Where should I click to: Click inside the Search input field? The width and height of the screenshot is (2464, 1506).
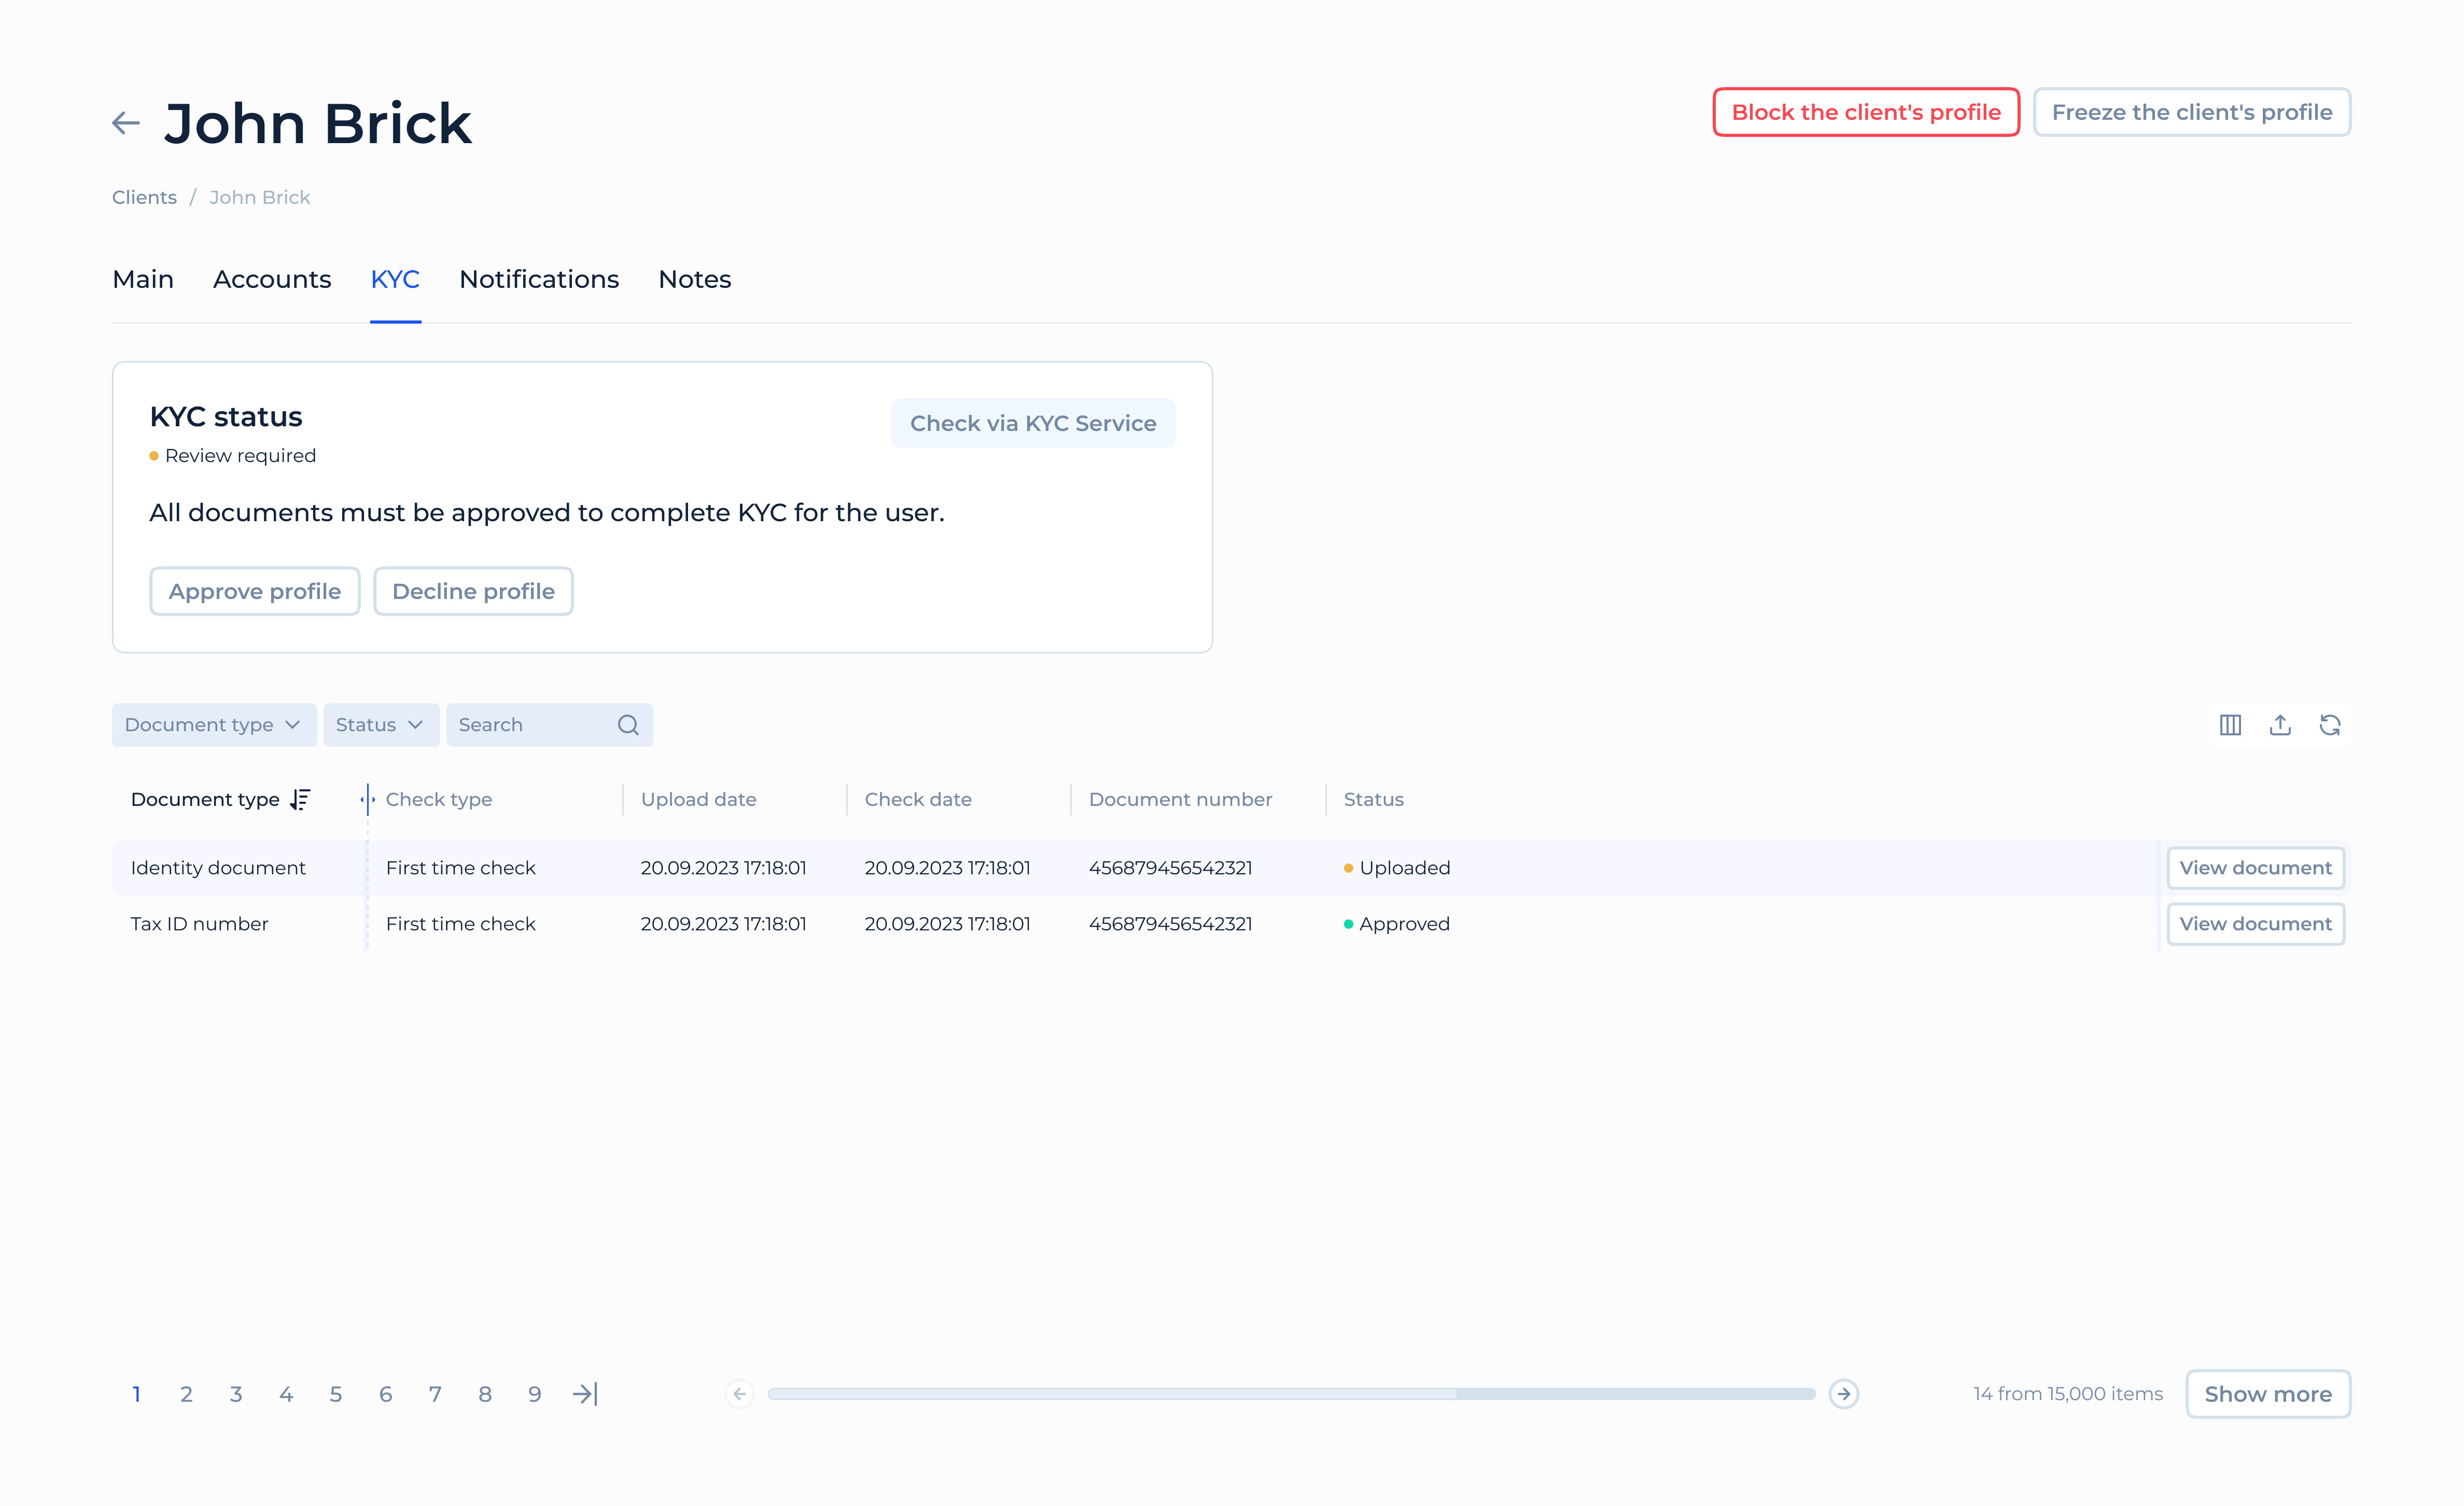[520, 724]
